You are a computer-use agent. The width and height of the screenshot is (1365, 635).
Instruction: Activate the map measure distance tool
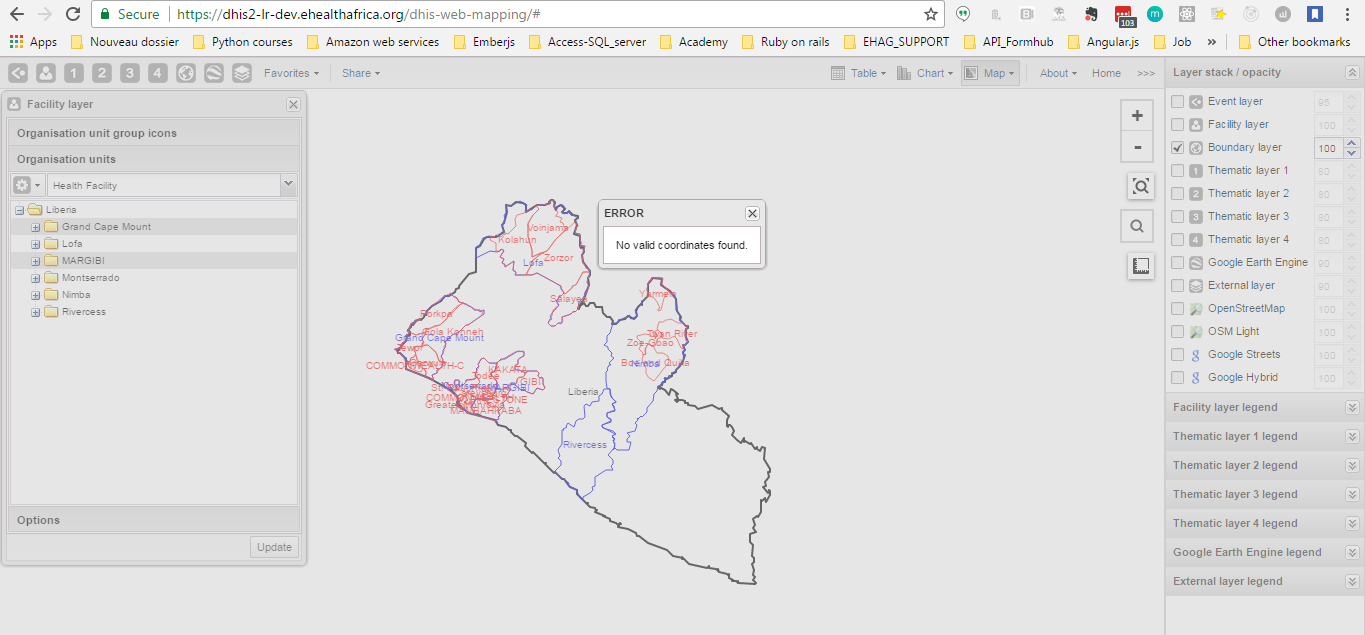pyautogui.click(x=1140, y=266)
